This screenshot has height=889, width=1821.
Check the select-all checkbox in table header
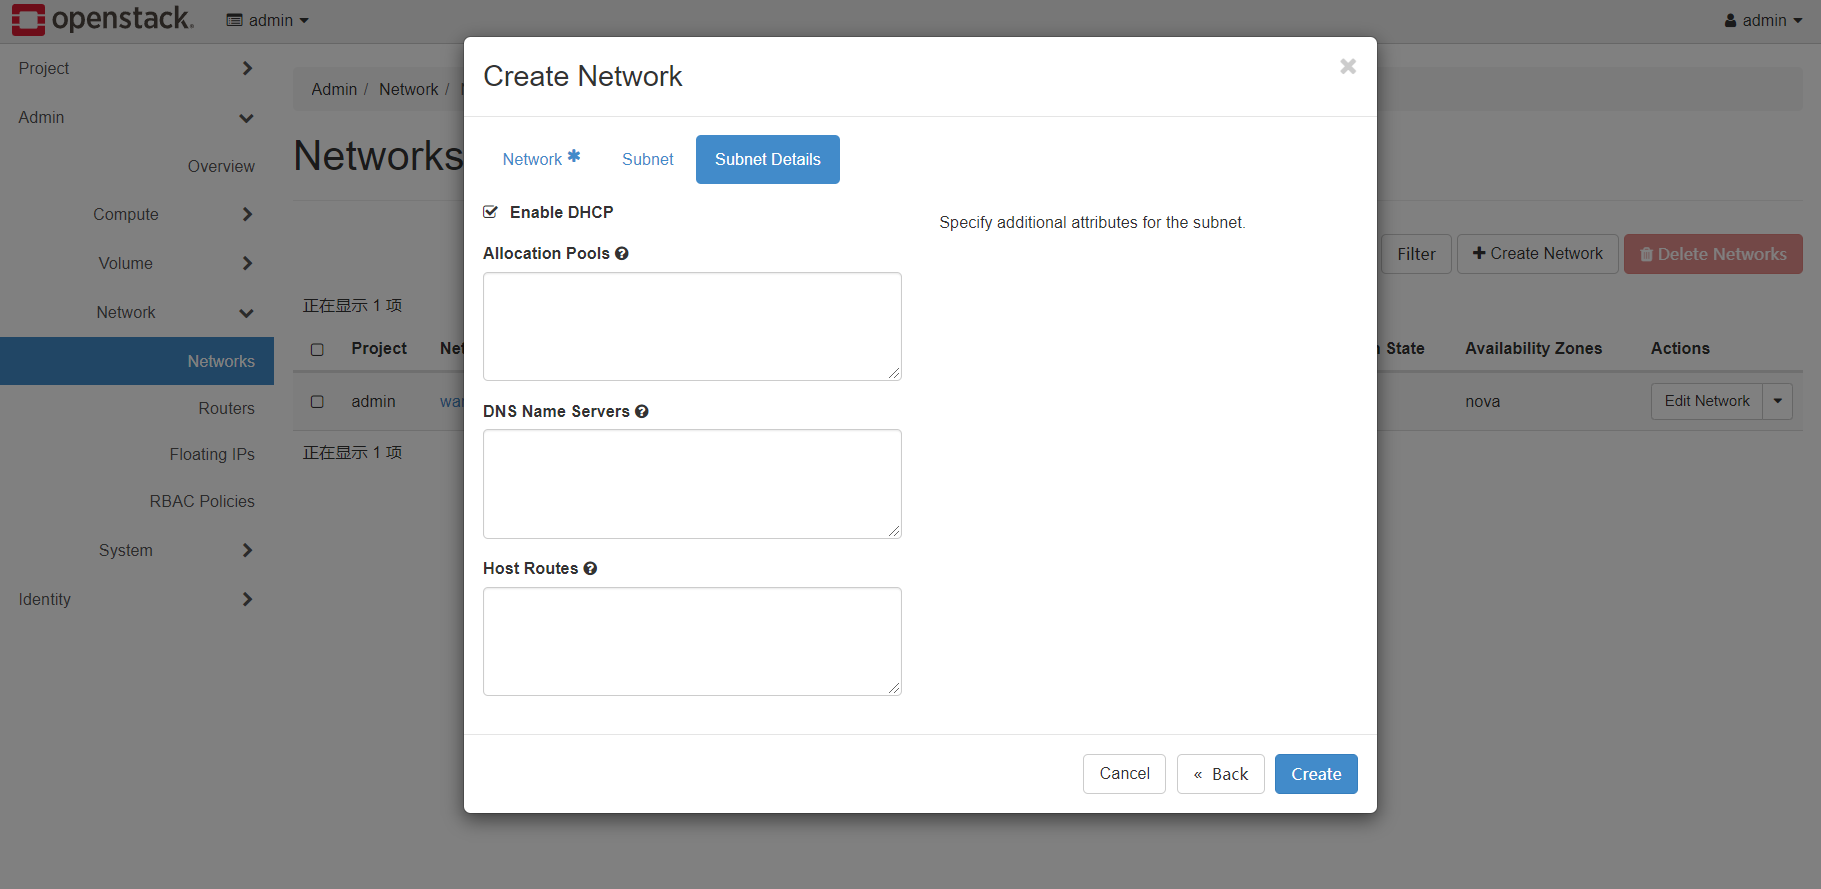[317, 349]
